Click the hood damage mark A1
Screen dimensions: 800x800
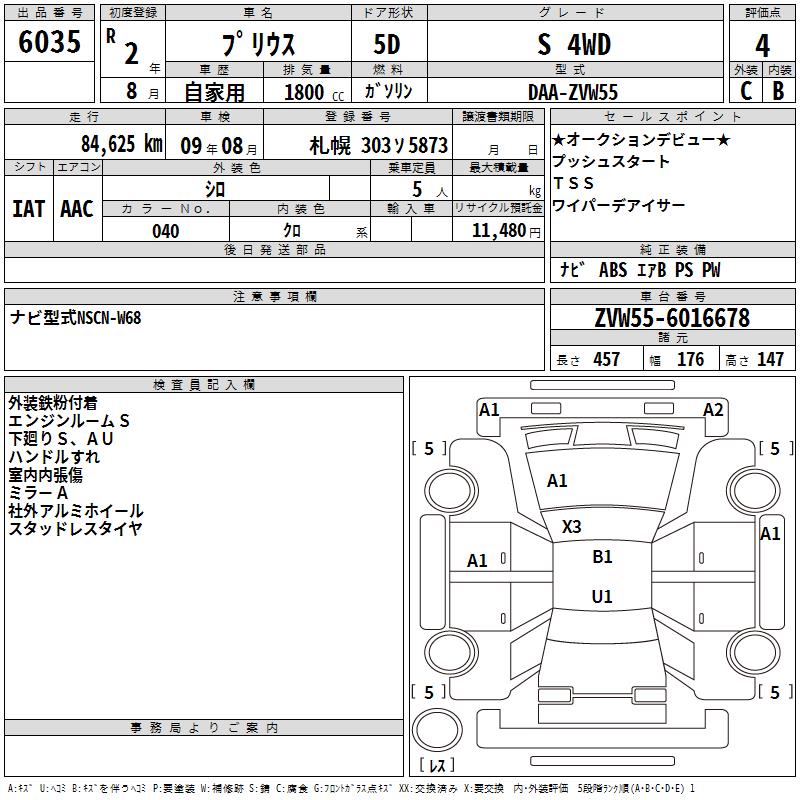[557, 481]
